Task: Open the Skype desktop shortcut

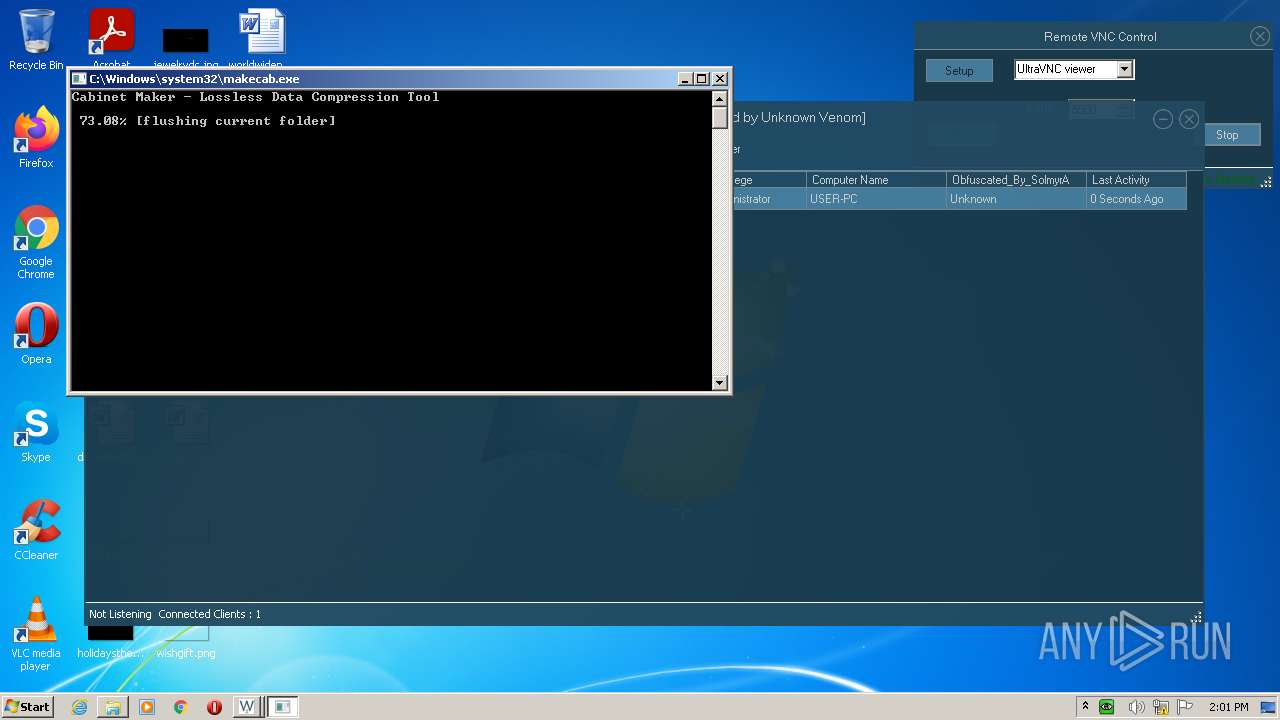Action: (x=36, y=432)
